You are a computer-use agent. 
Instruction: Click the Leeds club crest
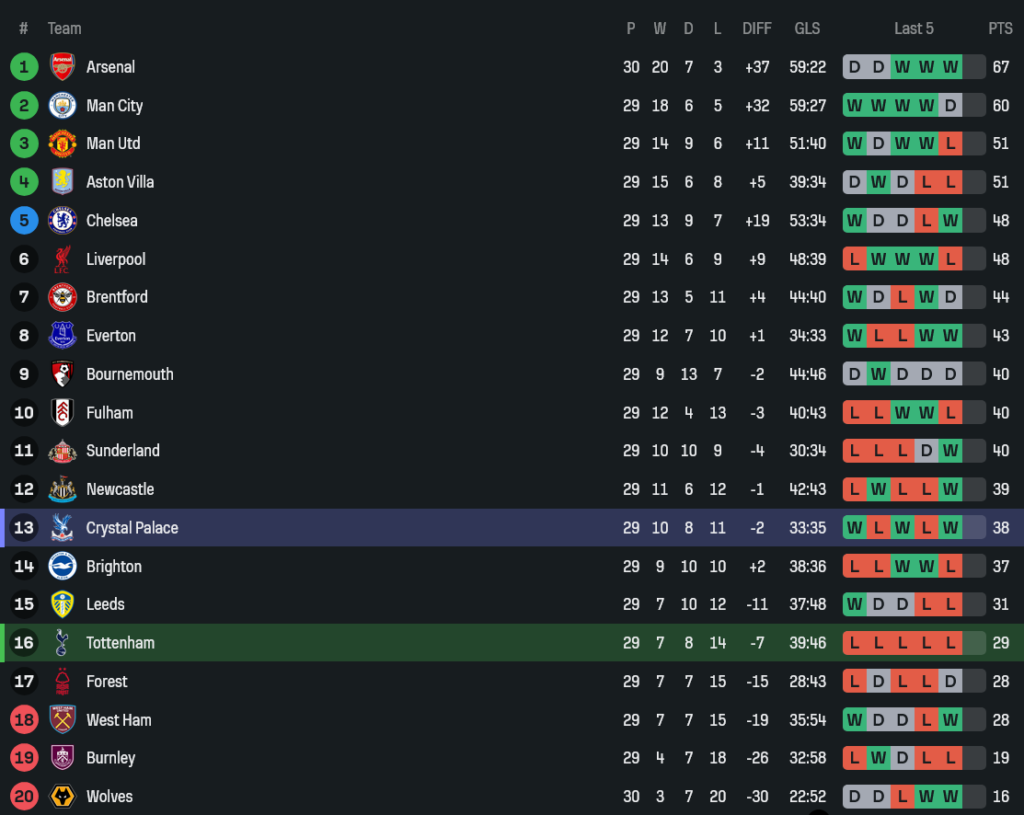pyautogui.click(x=62, y=604)
